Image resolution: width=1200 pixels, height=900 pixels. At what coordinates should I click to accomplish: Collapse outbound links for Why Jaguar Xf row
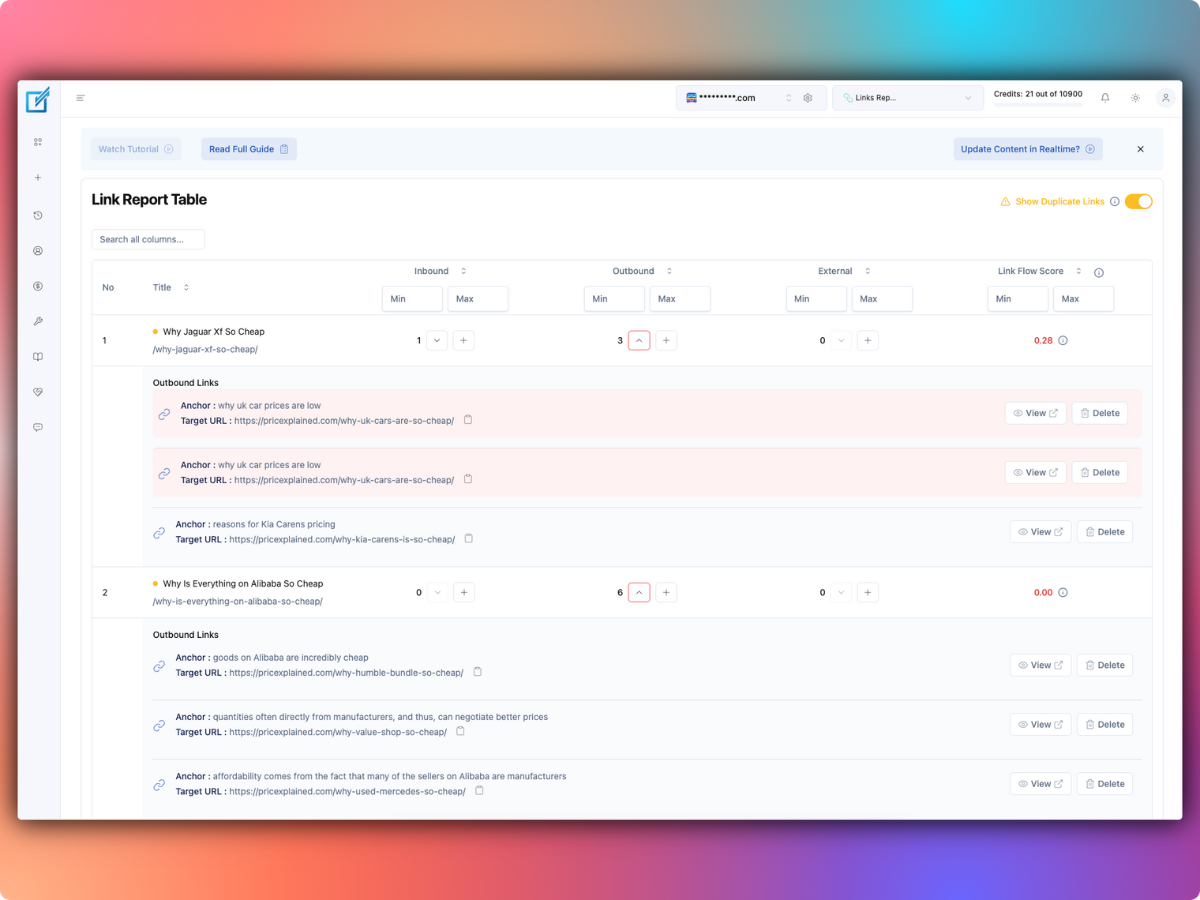[639, 340]
